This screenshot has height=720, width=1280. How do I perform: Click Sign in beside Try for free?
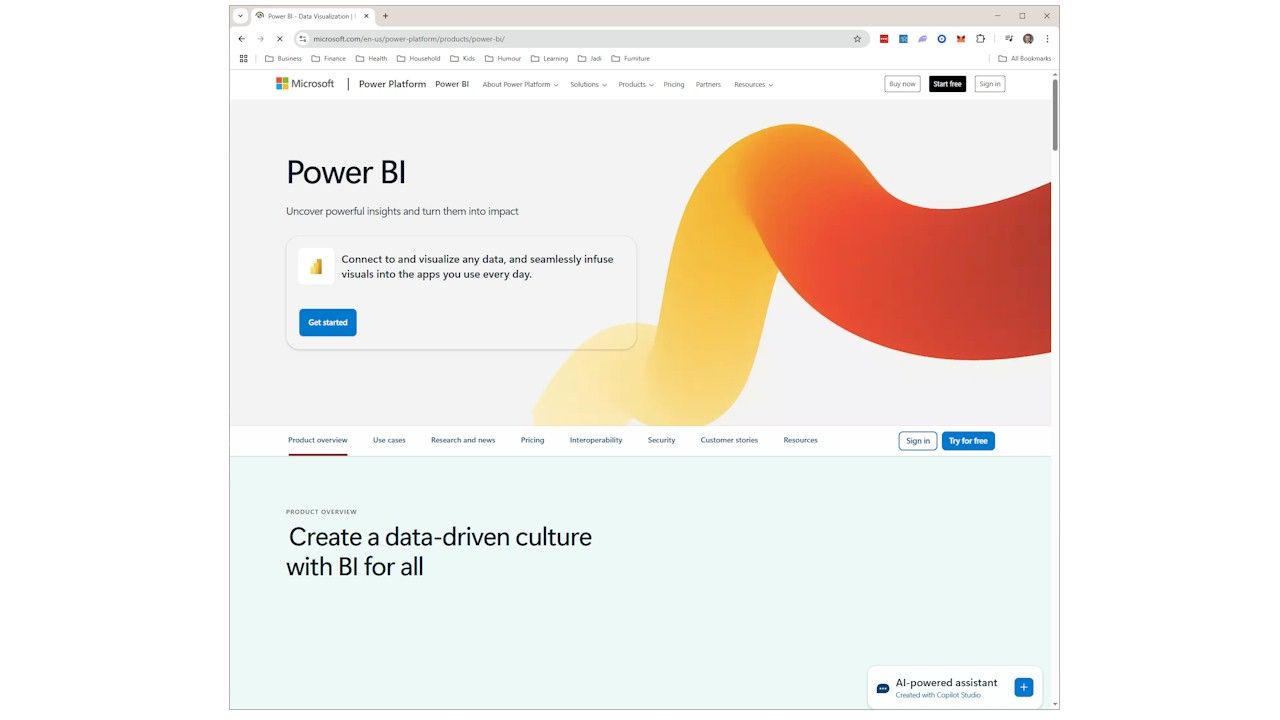point(918,441)
